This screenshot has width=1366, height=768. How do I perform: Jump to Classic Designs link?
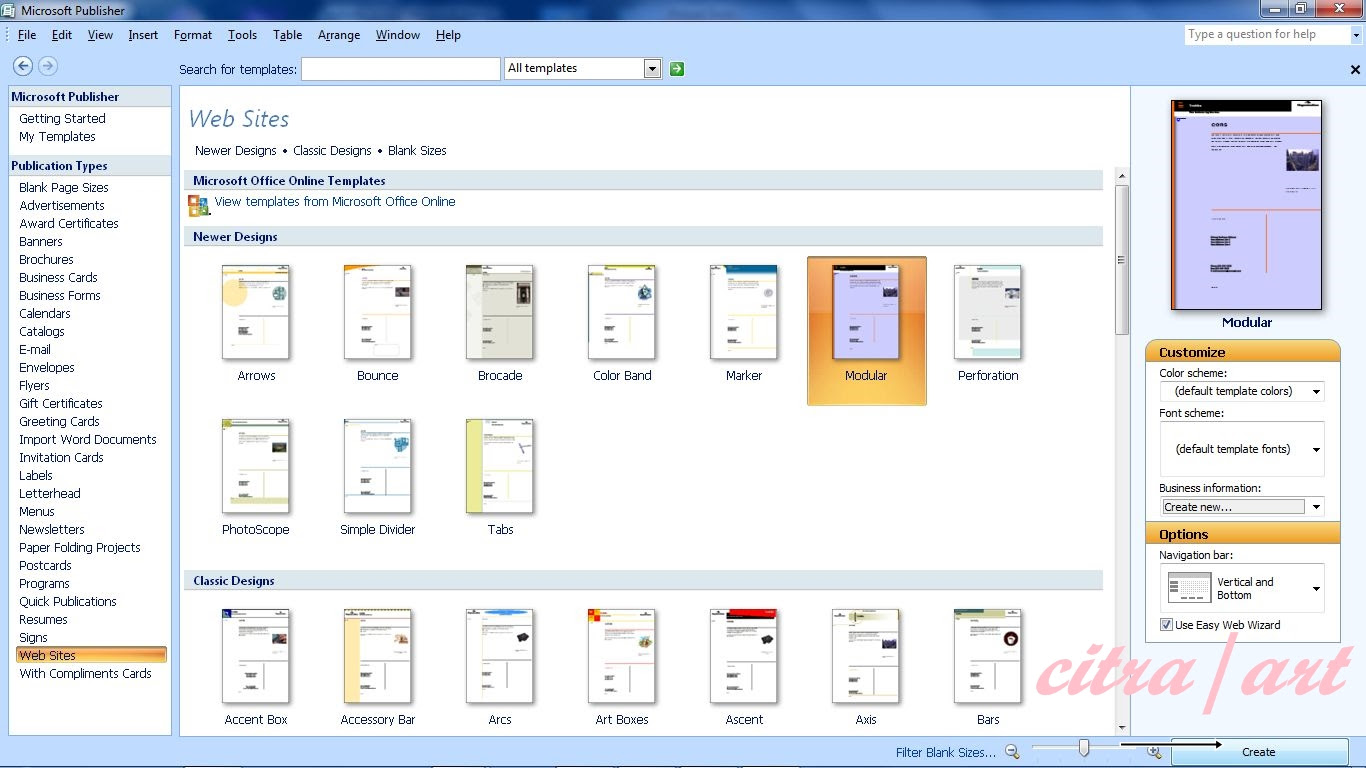point(333,151)
